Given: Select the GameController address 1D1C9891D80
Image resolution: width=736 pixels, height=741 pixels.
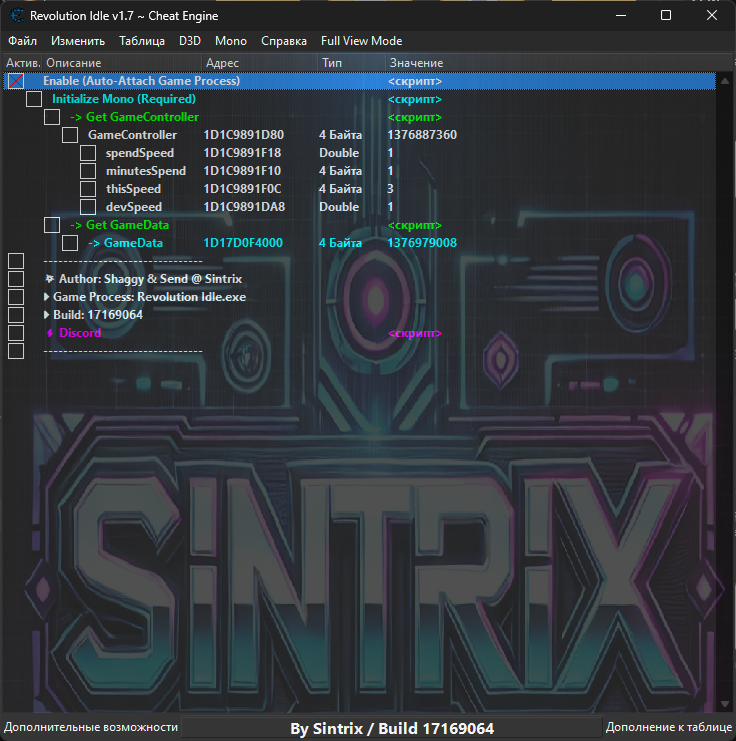Looking at the screenshot, I should coord(243,135).
